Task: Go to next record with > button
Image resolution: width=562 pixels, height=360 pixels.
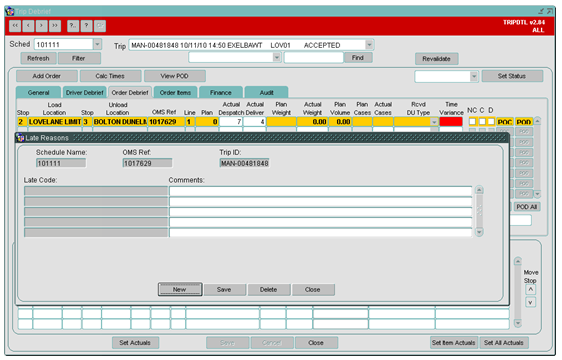Action: point(42,26)
